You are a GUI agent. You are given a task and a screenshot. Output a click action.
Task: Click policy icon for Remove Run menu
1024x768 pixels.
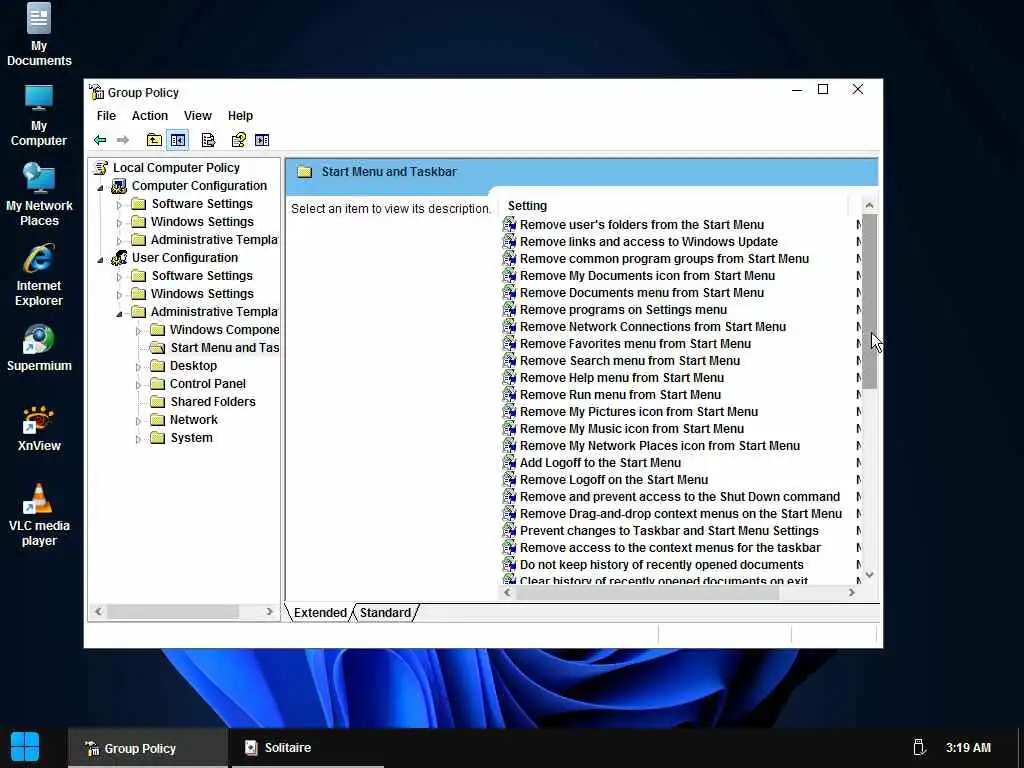pyautogui.click(x=509, y=394)
